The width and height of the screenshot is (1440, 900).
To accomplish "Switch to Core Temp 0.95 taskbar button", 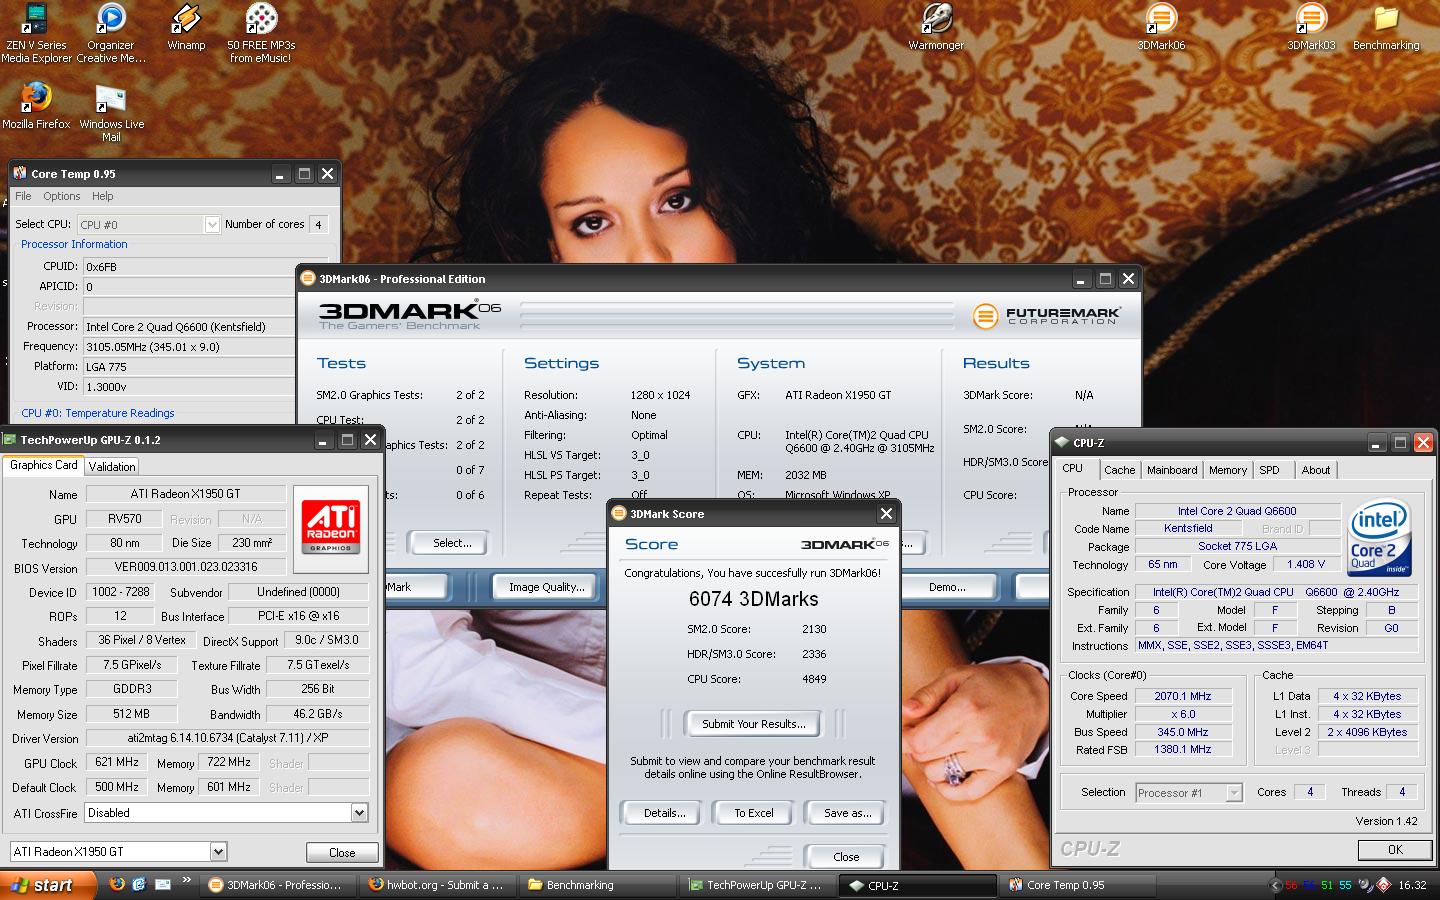I will pyautogui.click(x=1076, y=885).
